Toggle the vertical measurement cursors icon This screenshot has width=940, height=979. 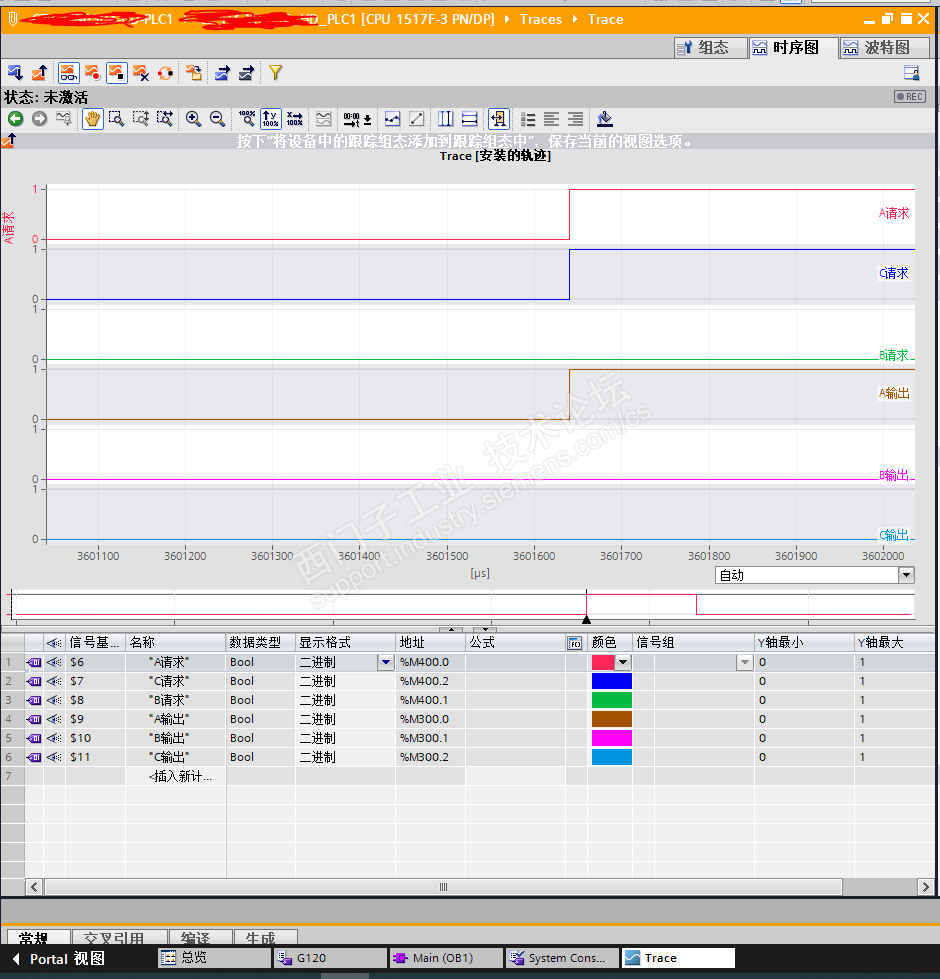pos(445,119)
